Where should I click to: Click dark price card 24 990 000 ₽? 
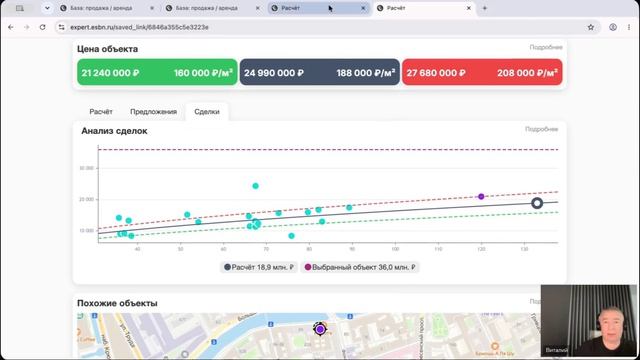coord(320,73)
